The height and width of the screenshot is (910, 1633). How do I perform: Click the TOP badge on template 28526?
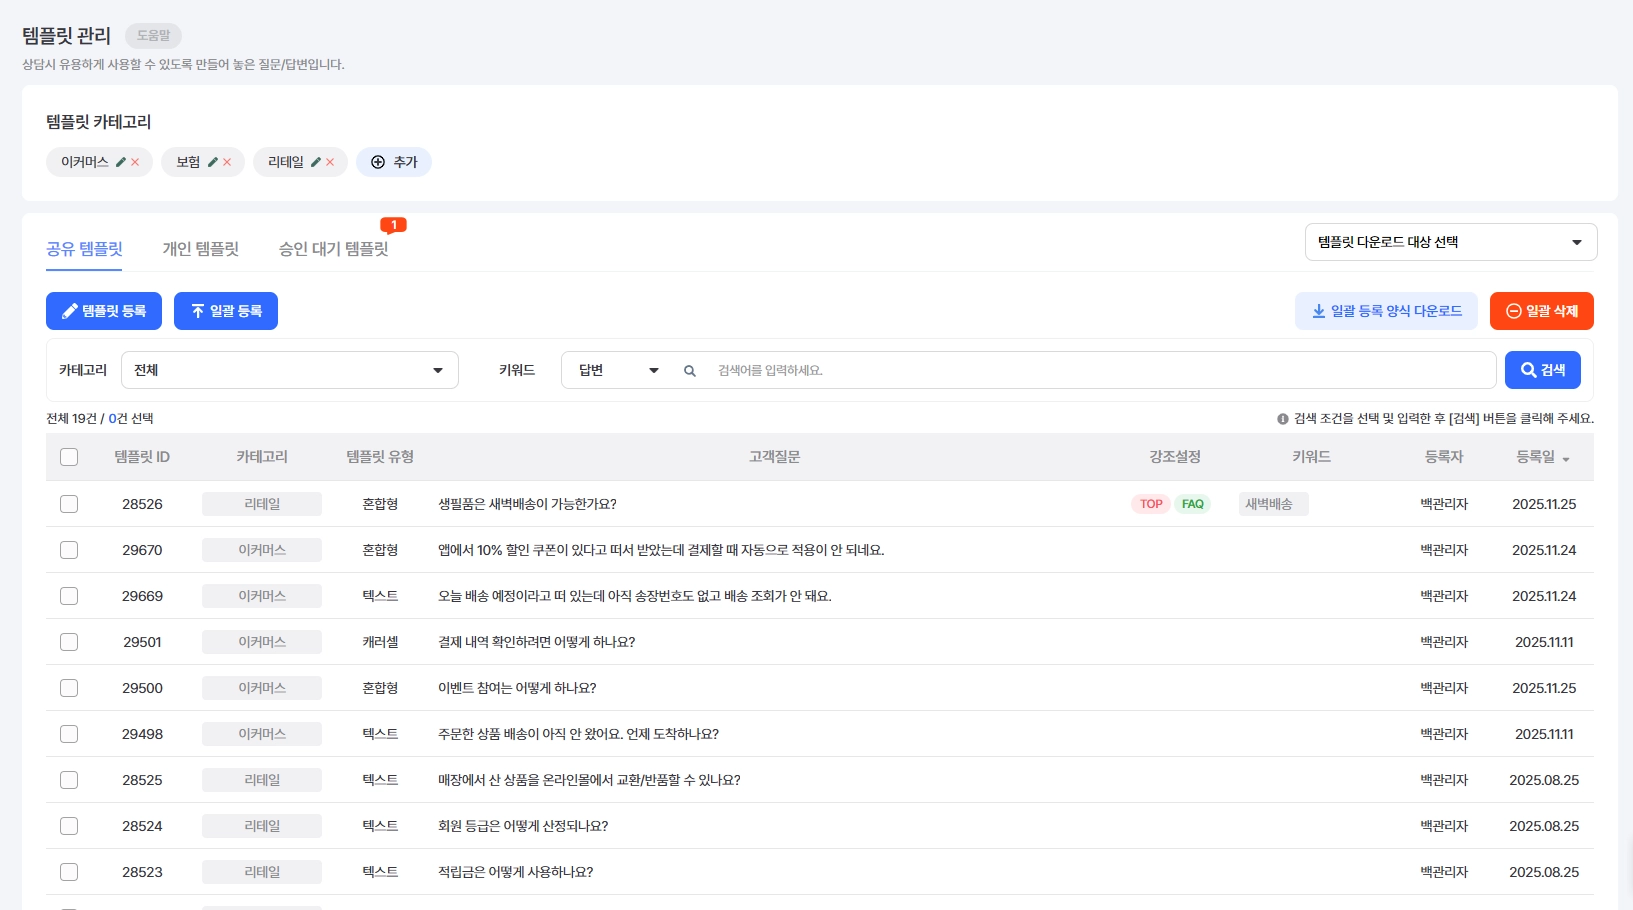[x=1151, y=504]
